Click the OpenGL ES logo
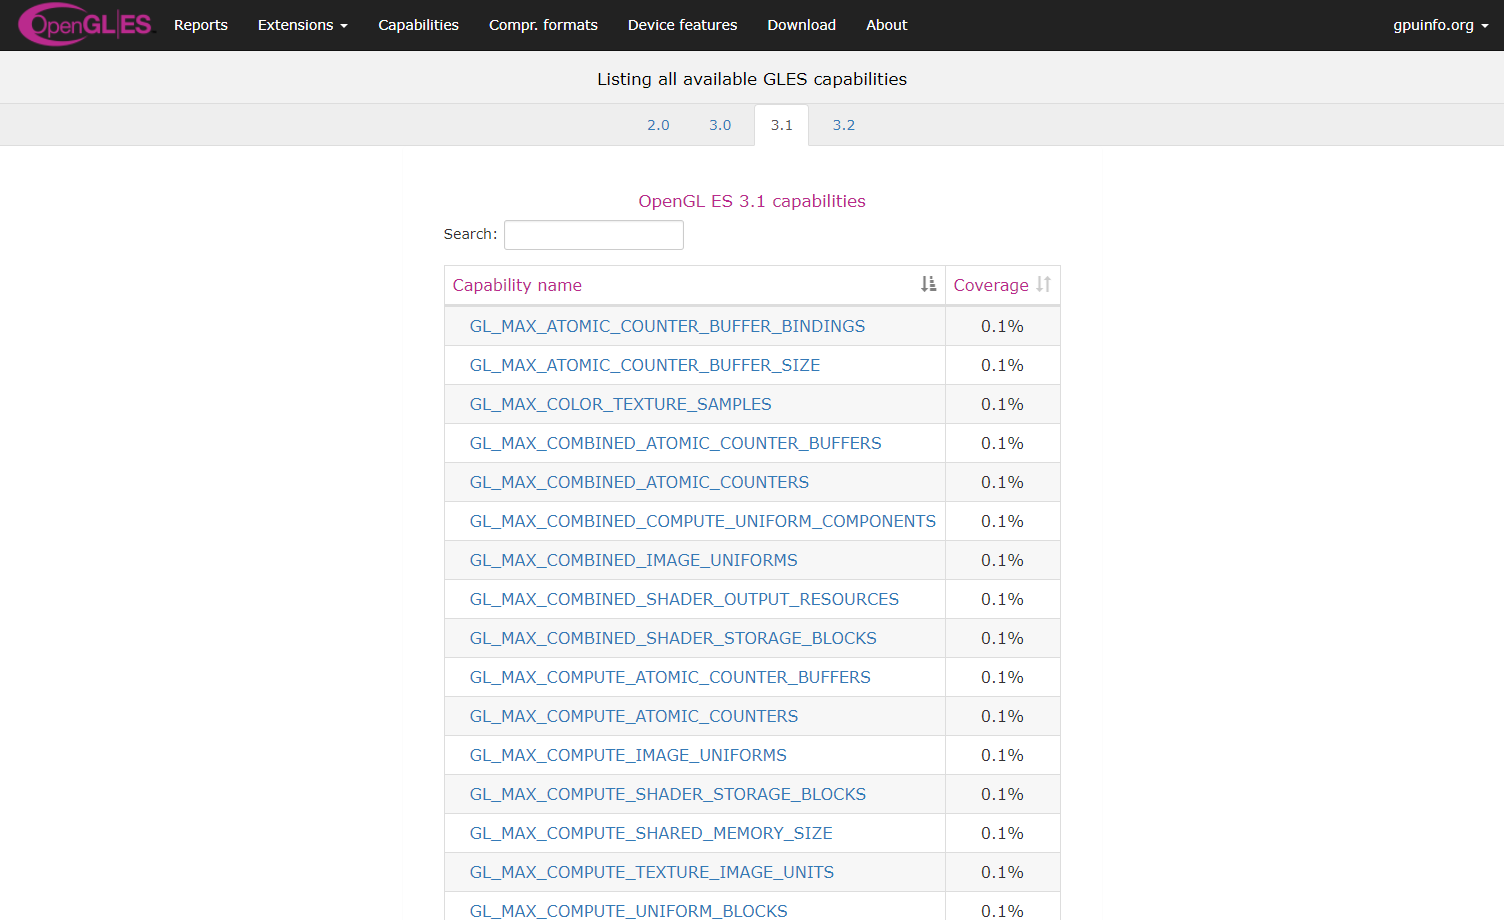Screen dimensions: 1504x920 click(87, 25)
